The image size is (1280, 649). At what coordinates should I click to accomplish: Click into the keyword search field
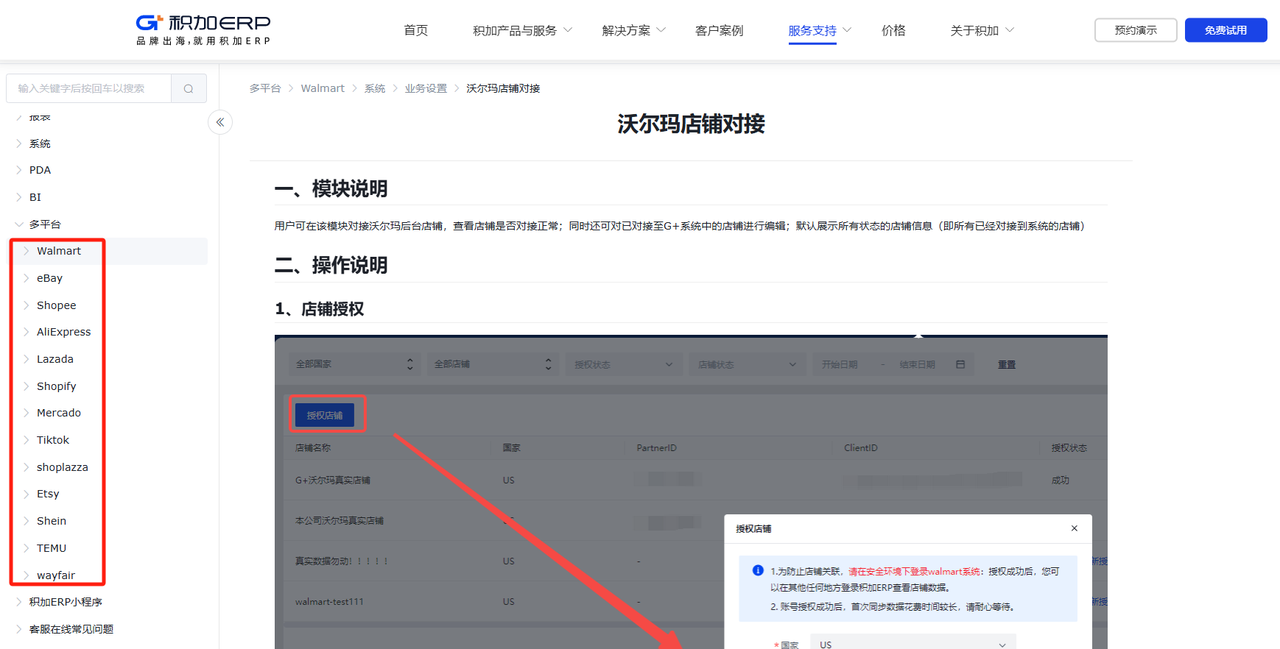coord(89,88)
